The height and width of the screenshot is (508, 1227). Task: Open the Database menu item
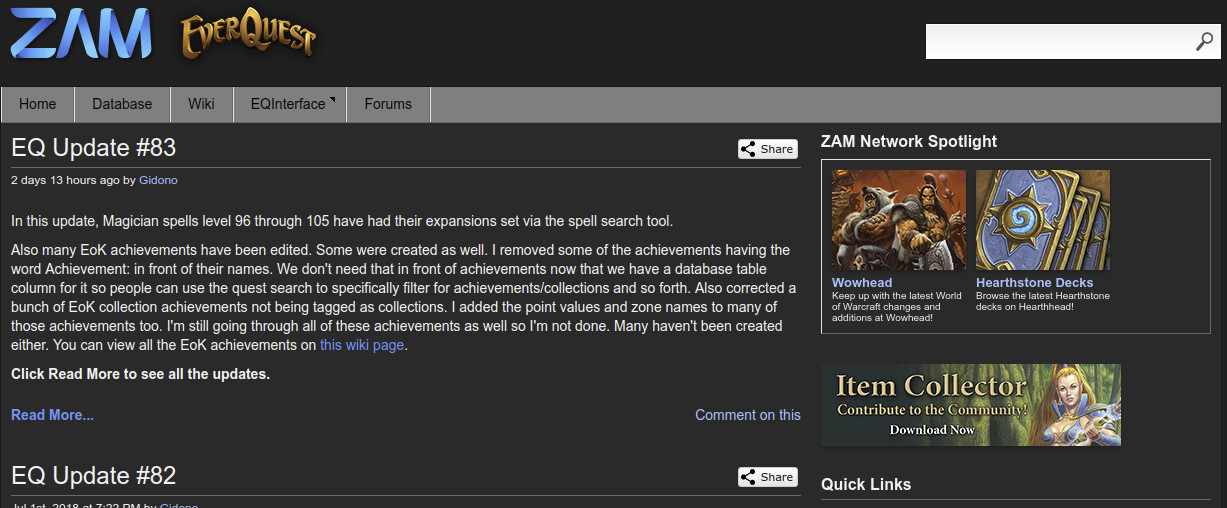(x=122, y=104)
